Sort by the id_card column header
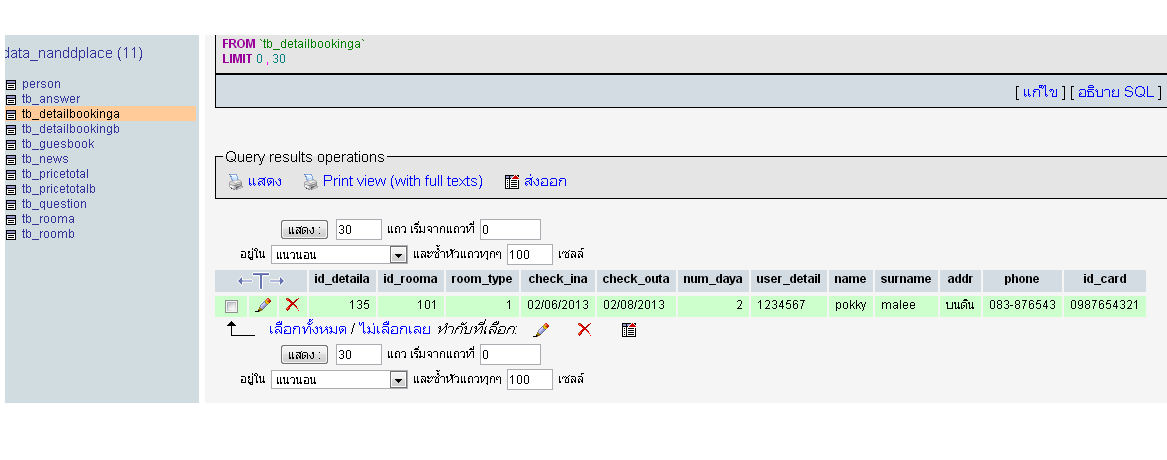The width and height of the screenshot is (1167, 460). [1104, 279]
